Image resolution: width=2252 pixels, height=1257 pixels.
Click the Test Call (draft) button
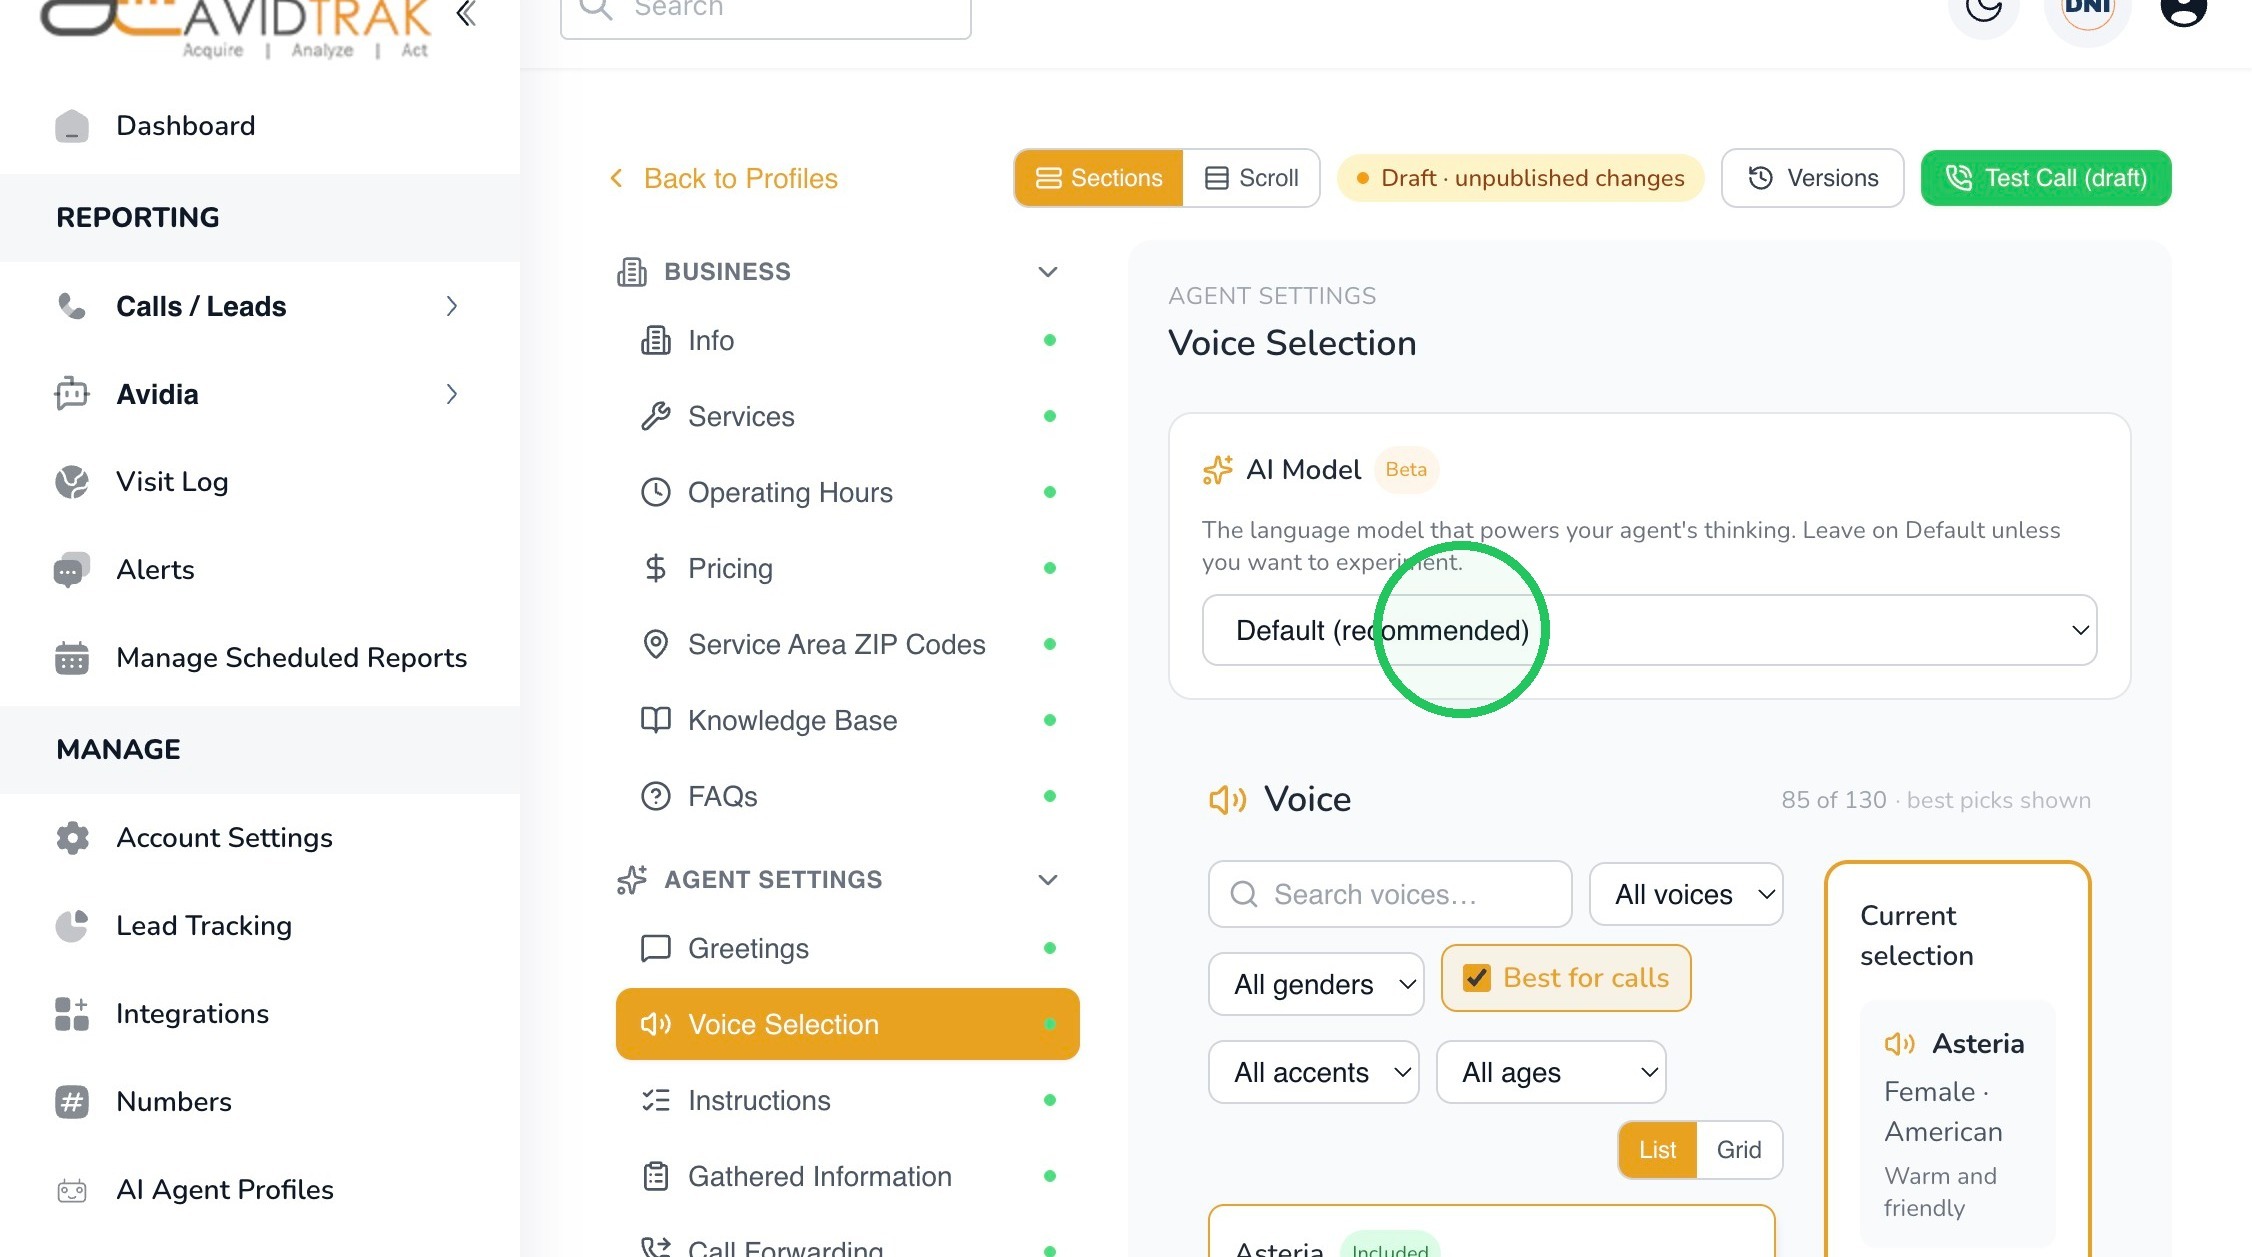[x=2046, y=178]
